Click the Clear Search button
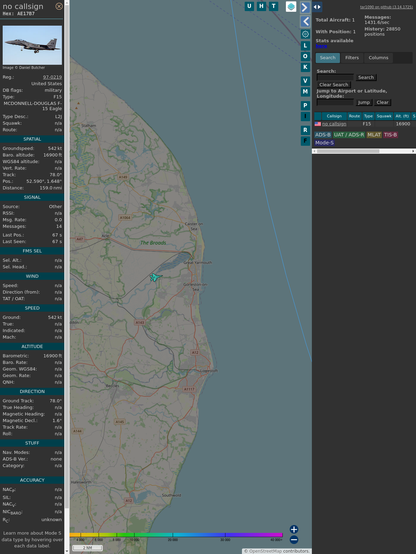Screen dimensions: 416x554 (334, 85)
